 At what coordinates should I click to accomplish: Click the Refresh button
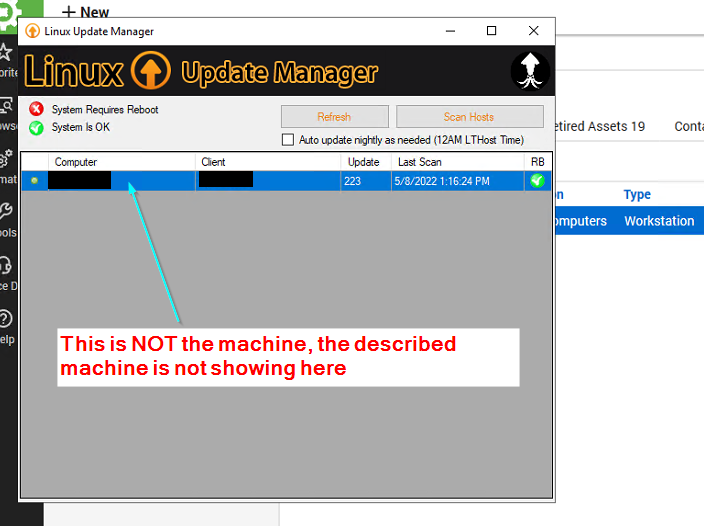coord(334,117)
